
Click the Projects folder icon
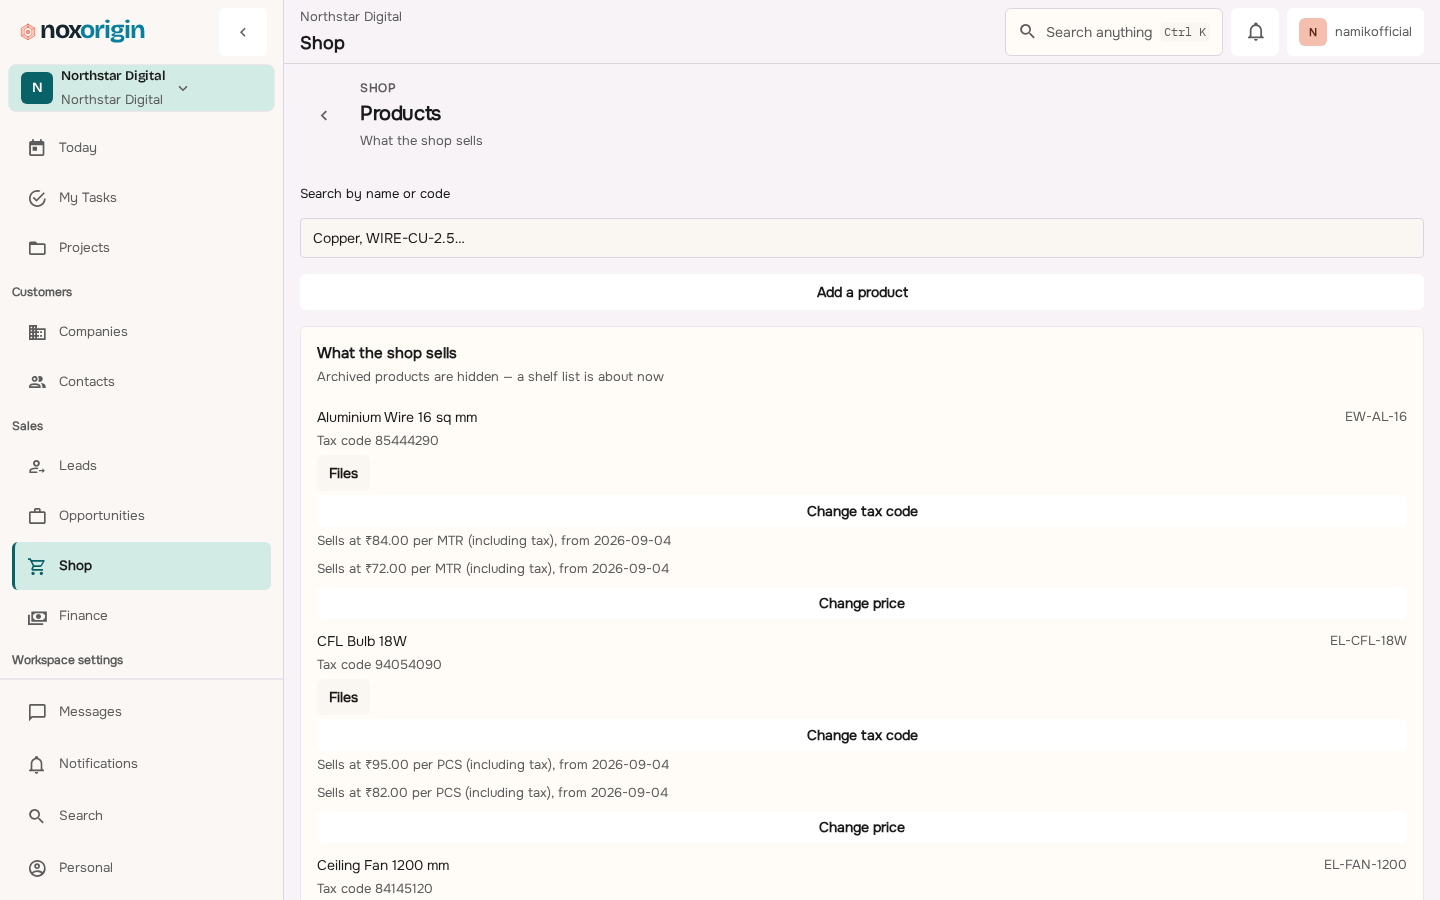point(37,248)
